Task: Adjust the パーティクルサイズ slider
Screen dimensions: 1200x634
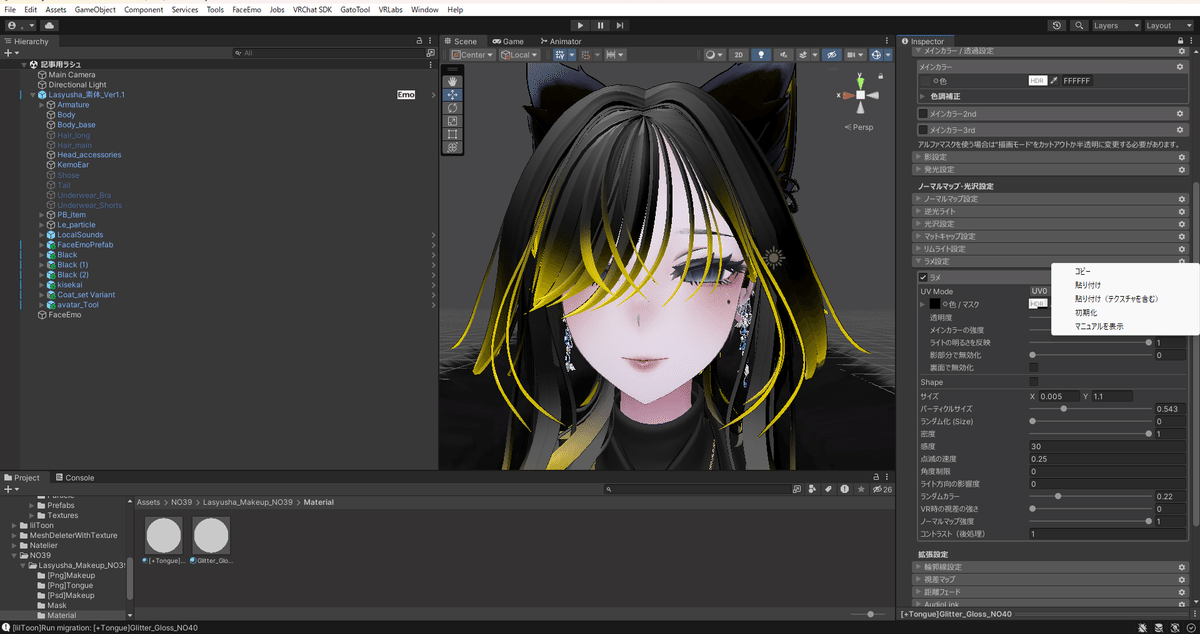Action: (x=1090, y=408)
